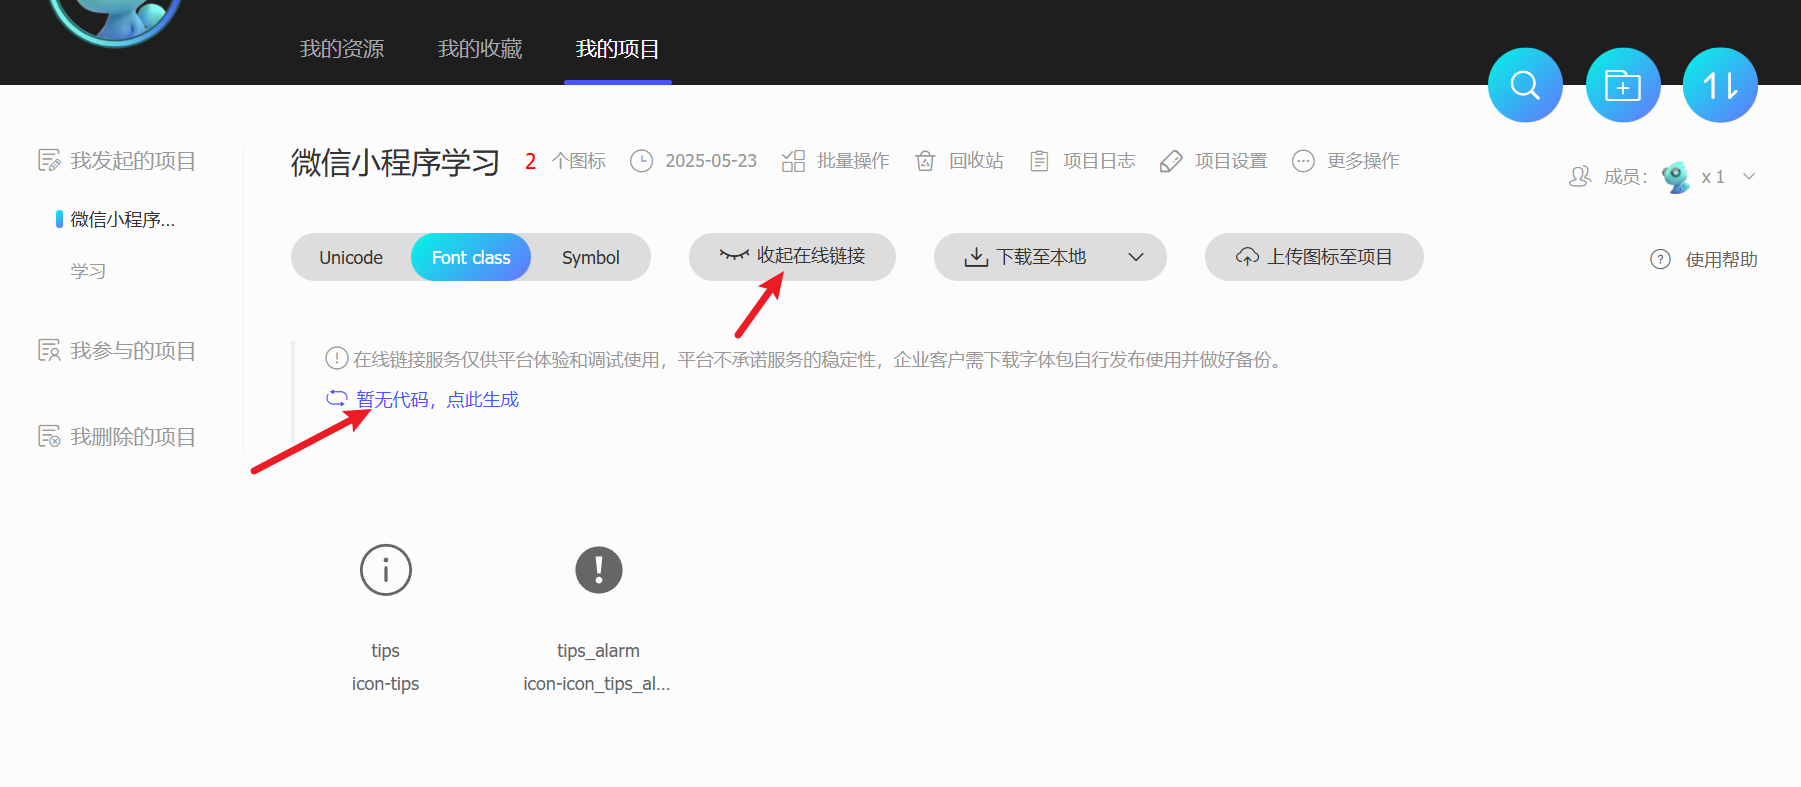Select the Font class mode
Screen dimensions: 1801x787
(471, 257)
